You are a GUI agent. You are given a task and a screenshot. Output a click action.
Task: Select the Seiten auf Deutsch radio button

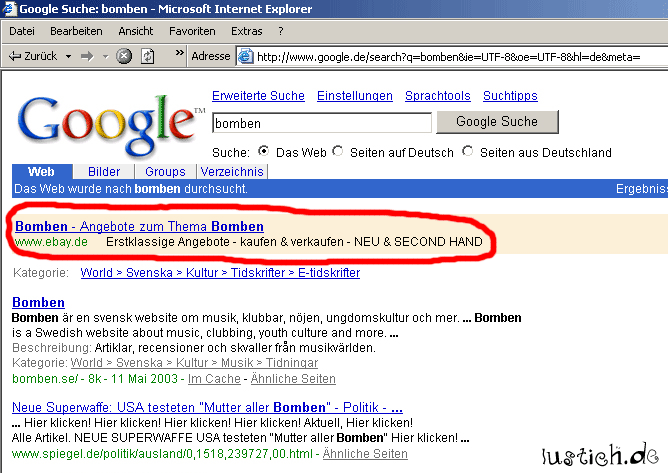pos(338,151)
